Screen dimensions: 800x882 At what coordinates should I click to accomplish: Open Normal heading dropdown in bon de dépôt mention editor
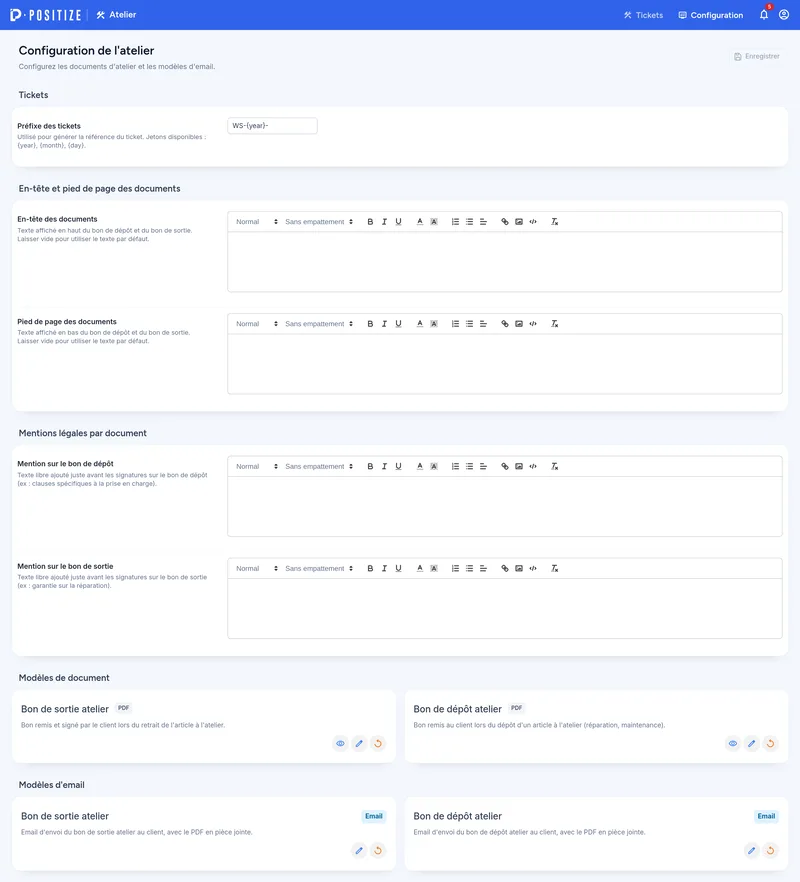coord(257,466)
